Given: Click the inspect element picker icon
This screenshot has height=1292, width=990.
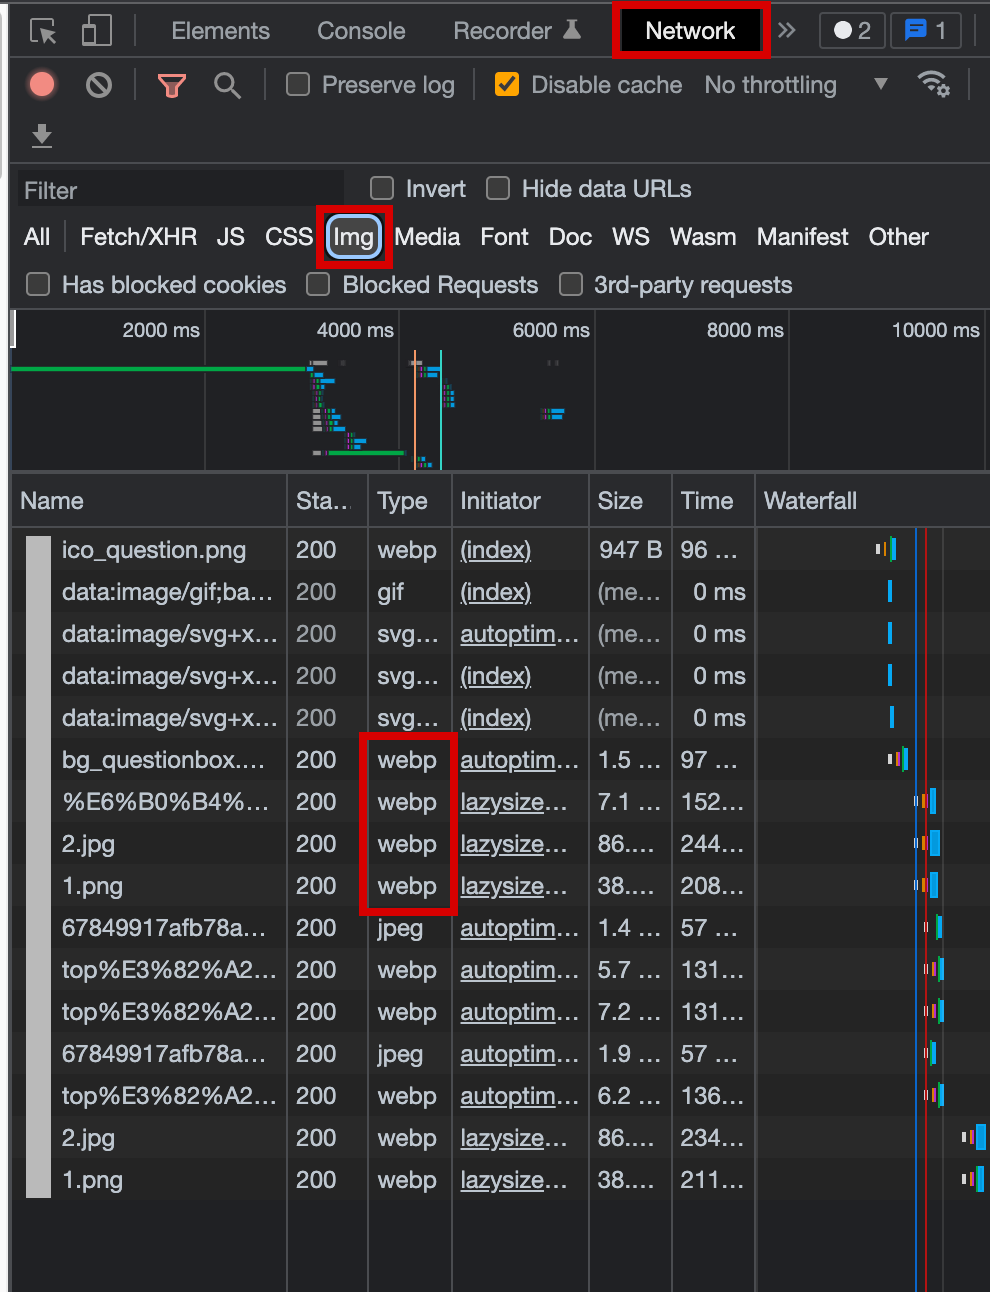Looking at the screenshot, I should coord(43,31).
